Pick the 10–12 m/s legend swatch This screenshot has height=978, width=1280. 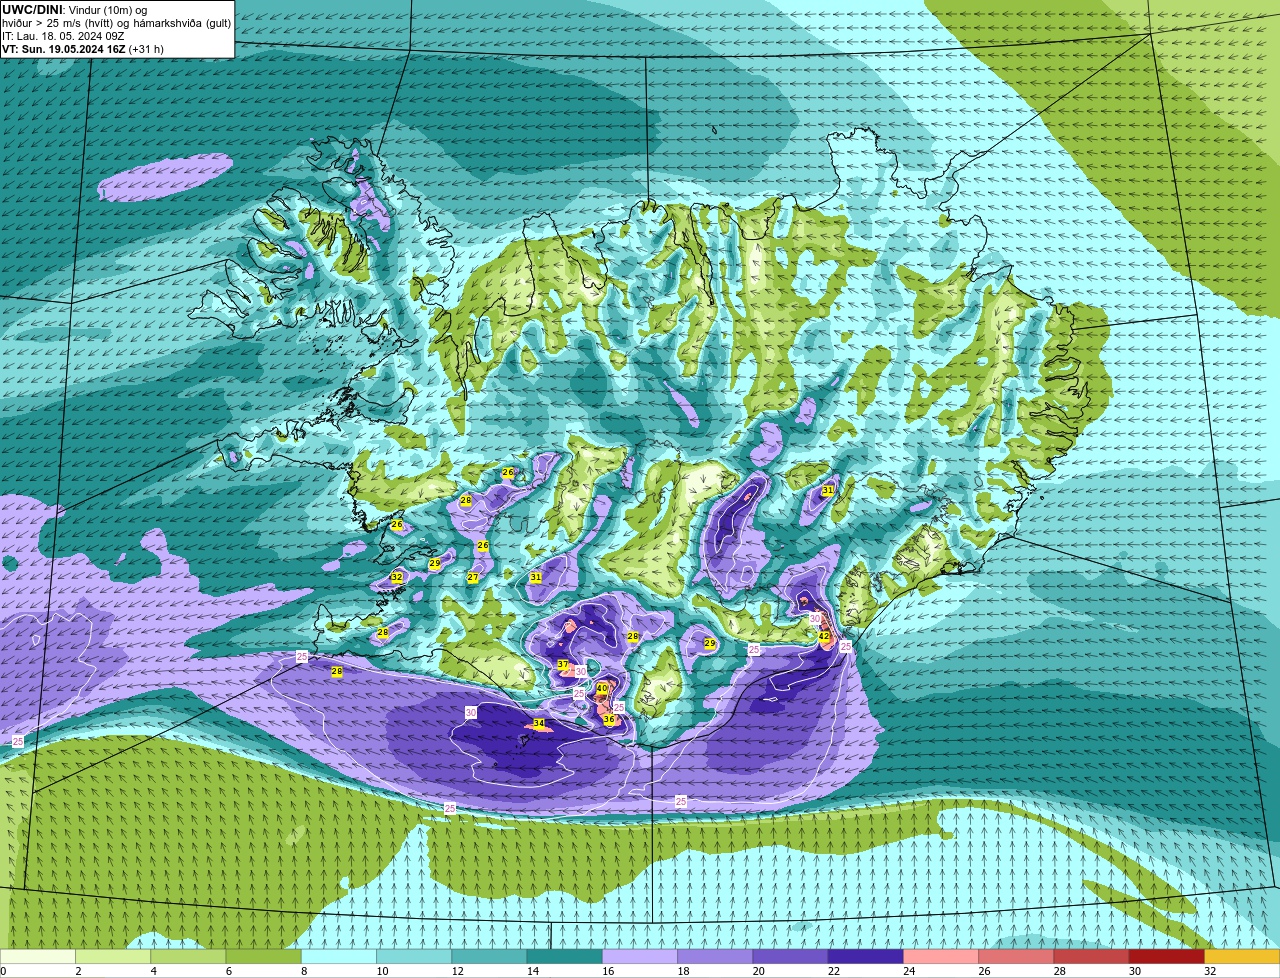[x=414, y=957]
